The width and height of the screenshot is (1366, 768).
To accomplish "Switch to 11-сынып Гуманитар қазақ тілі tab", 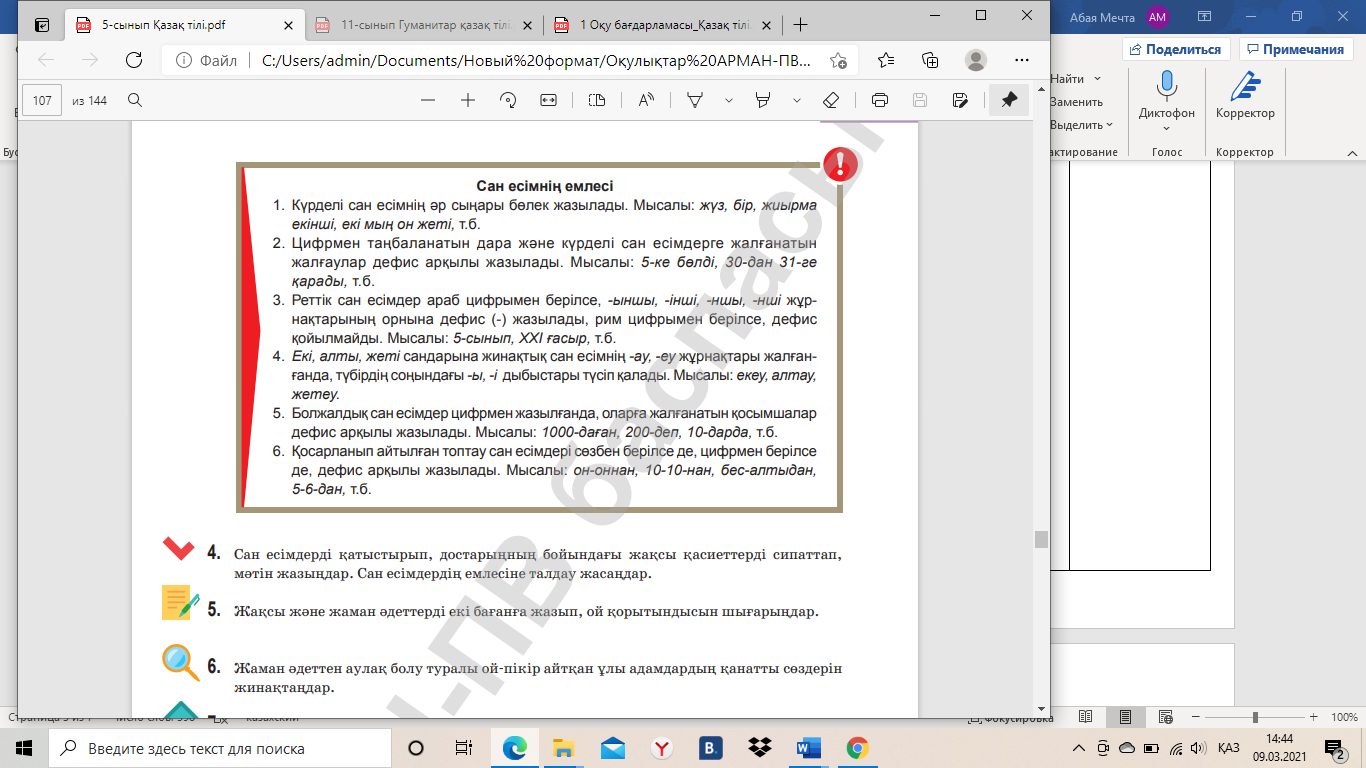I will [x=423, y=25].
